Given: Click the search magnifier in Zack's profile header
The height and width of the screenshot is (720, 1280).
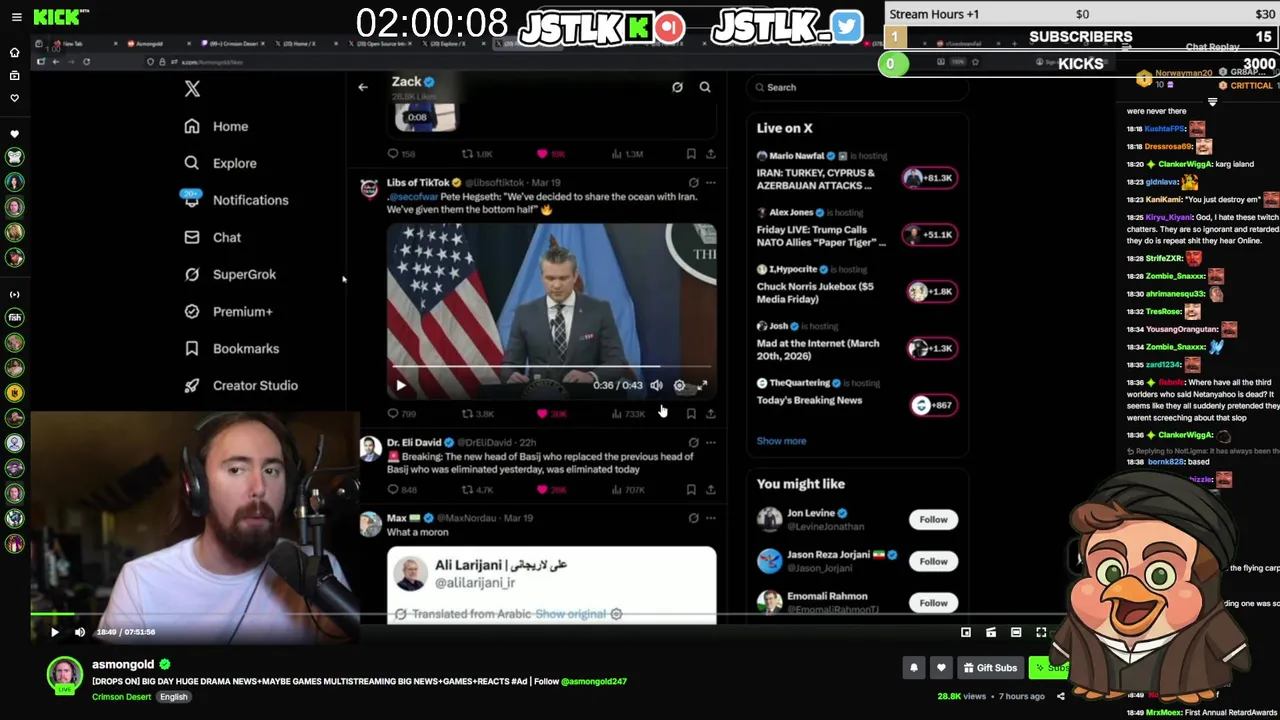Looking at the screenshot, I should pyautogui.click(x=705, y=87).
